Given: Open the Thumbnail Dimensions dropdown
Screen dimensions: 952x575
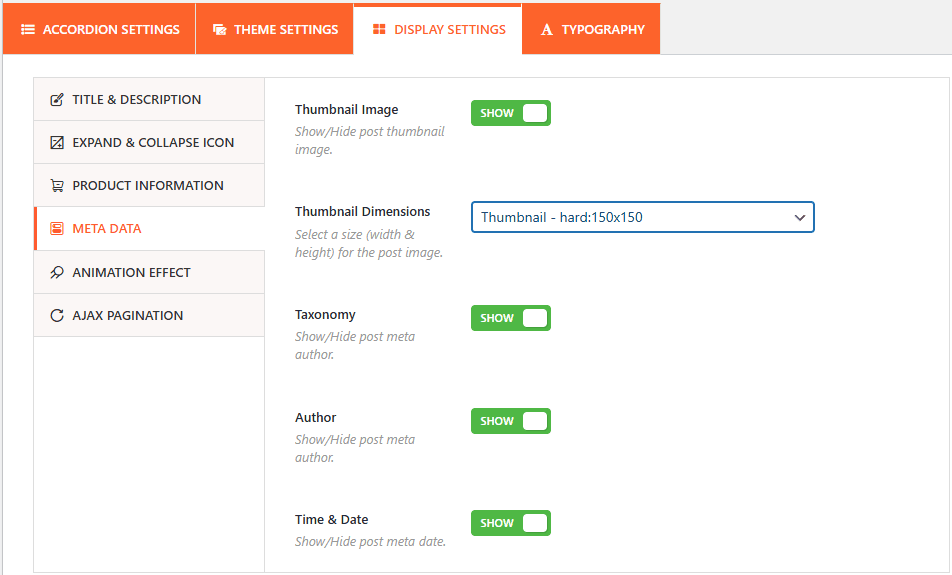Looking at the screenshot, I should tap(642, 217).
